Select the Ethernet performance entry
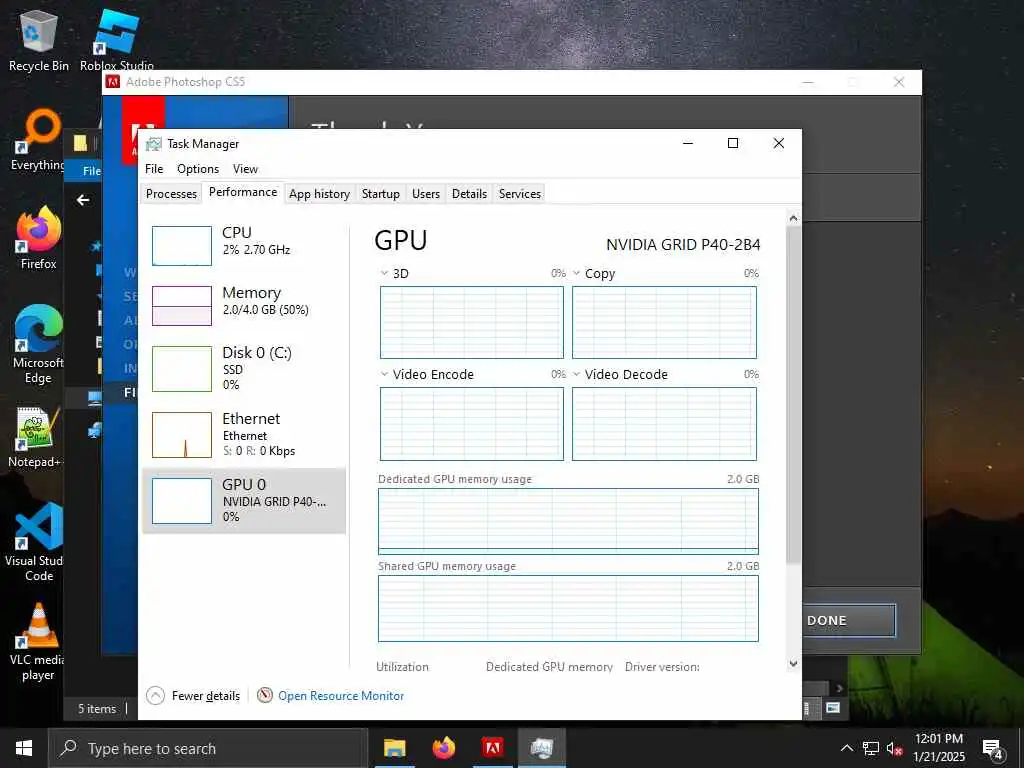 click(x=244, y=434)
